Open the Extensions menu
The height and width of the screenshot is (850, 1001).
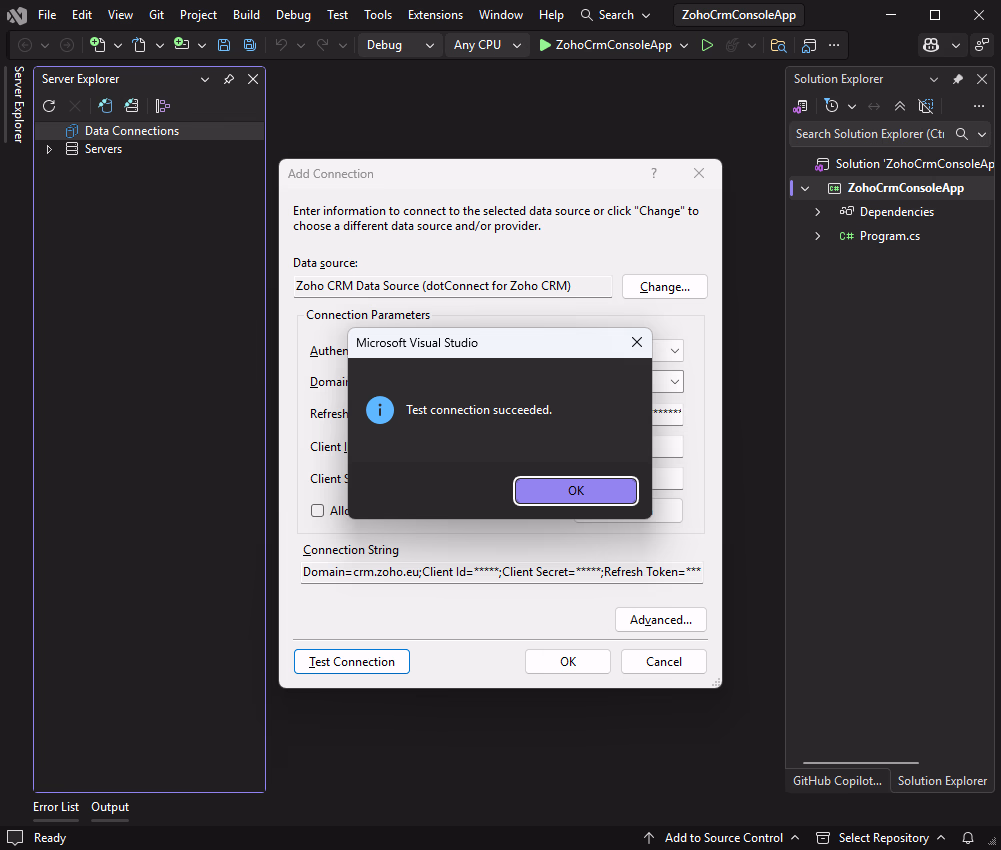point(435,14)
